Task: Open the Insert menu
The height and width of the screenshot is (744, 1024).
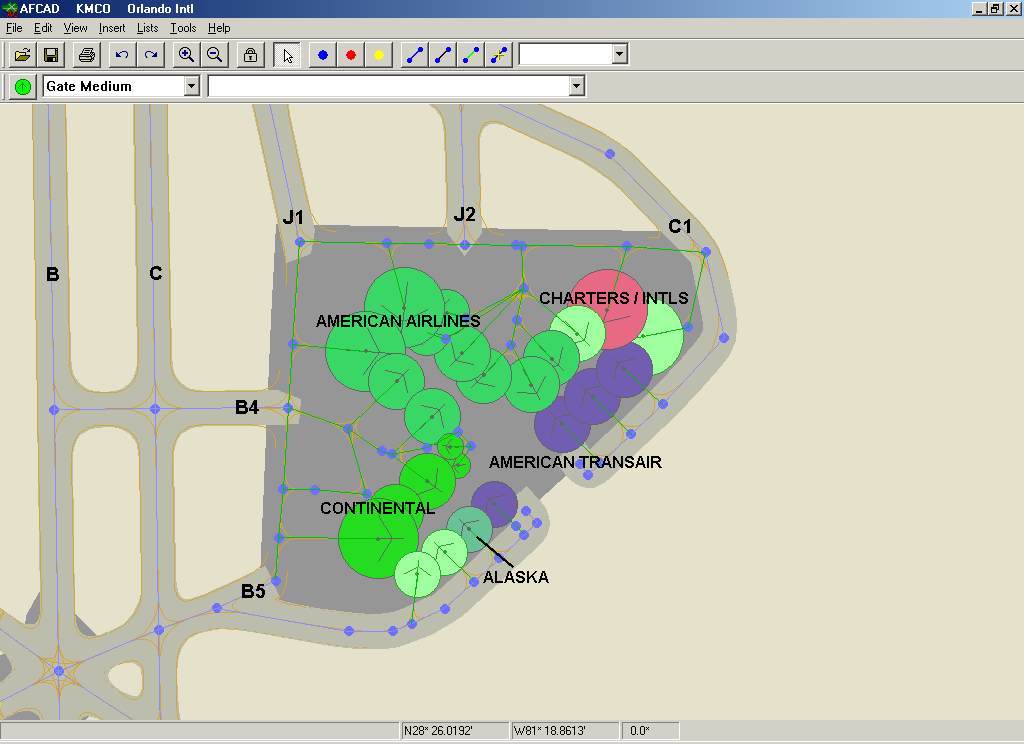Action: 112,28
